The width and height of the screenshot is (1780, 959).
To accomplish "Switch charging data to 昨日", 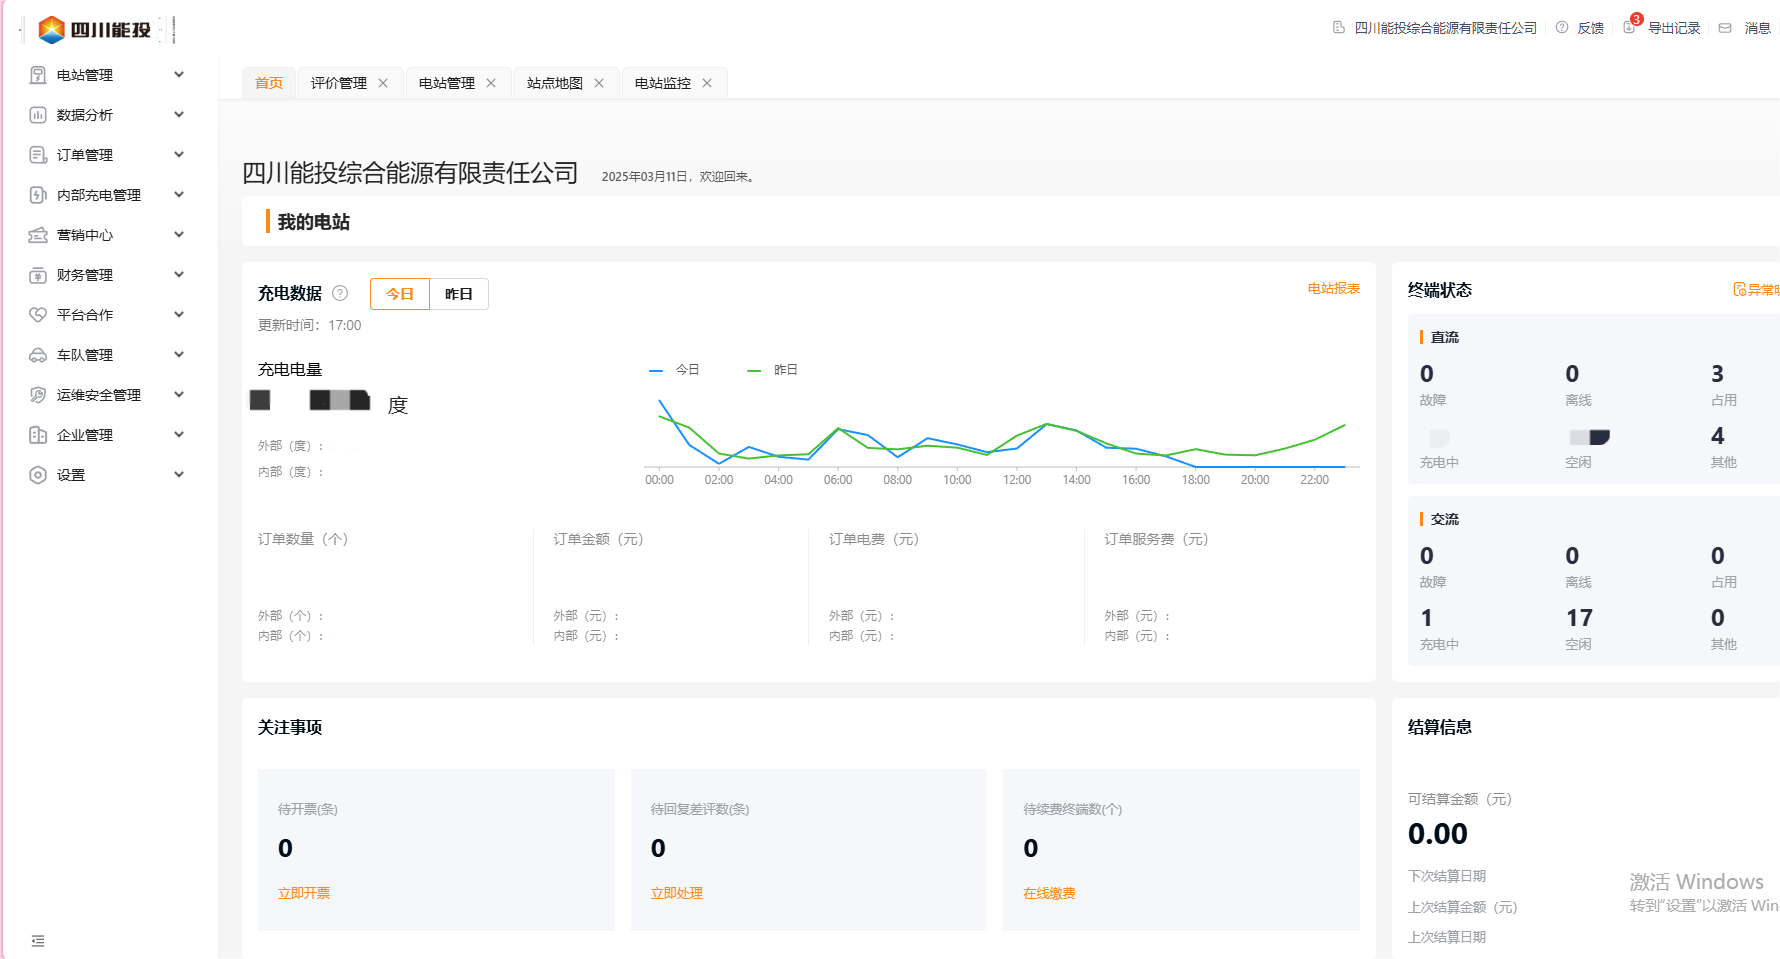I will [459, 294].
